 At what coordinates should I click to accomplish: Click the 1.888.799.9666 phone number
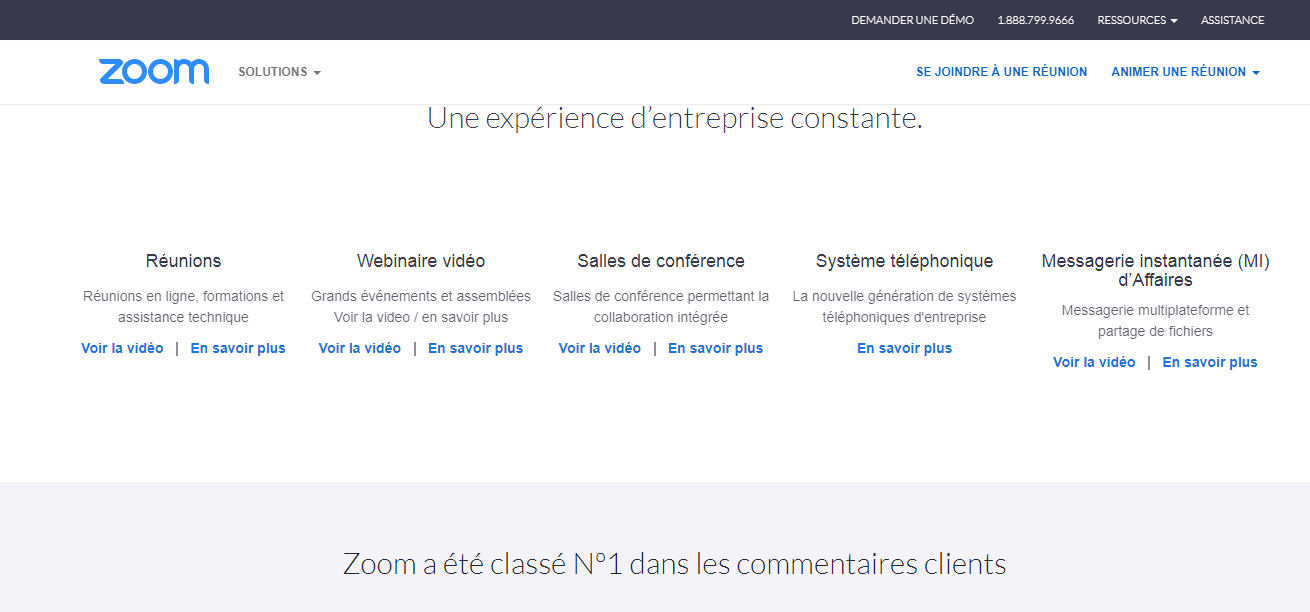click(x=1035, y=20)
